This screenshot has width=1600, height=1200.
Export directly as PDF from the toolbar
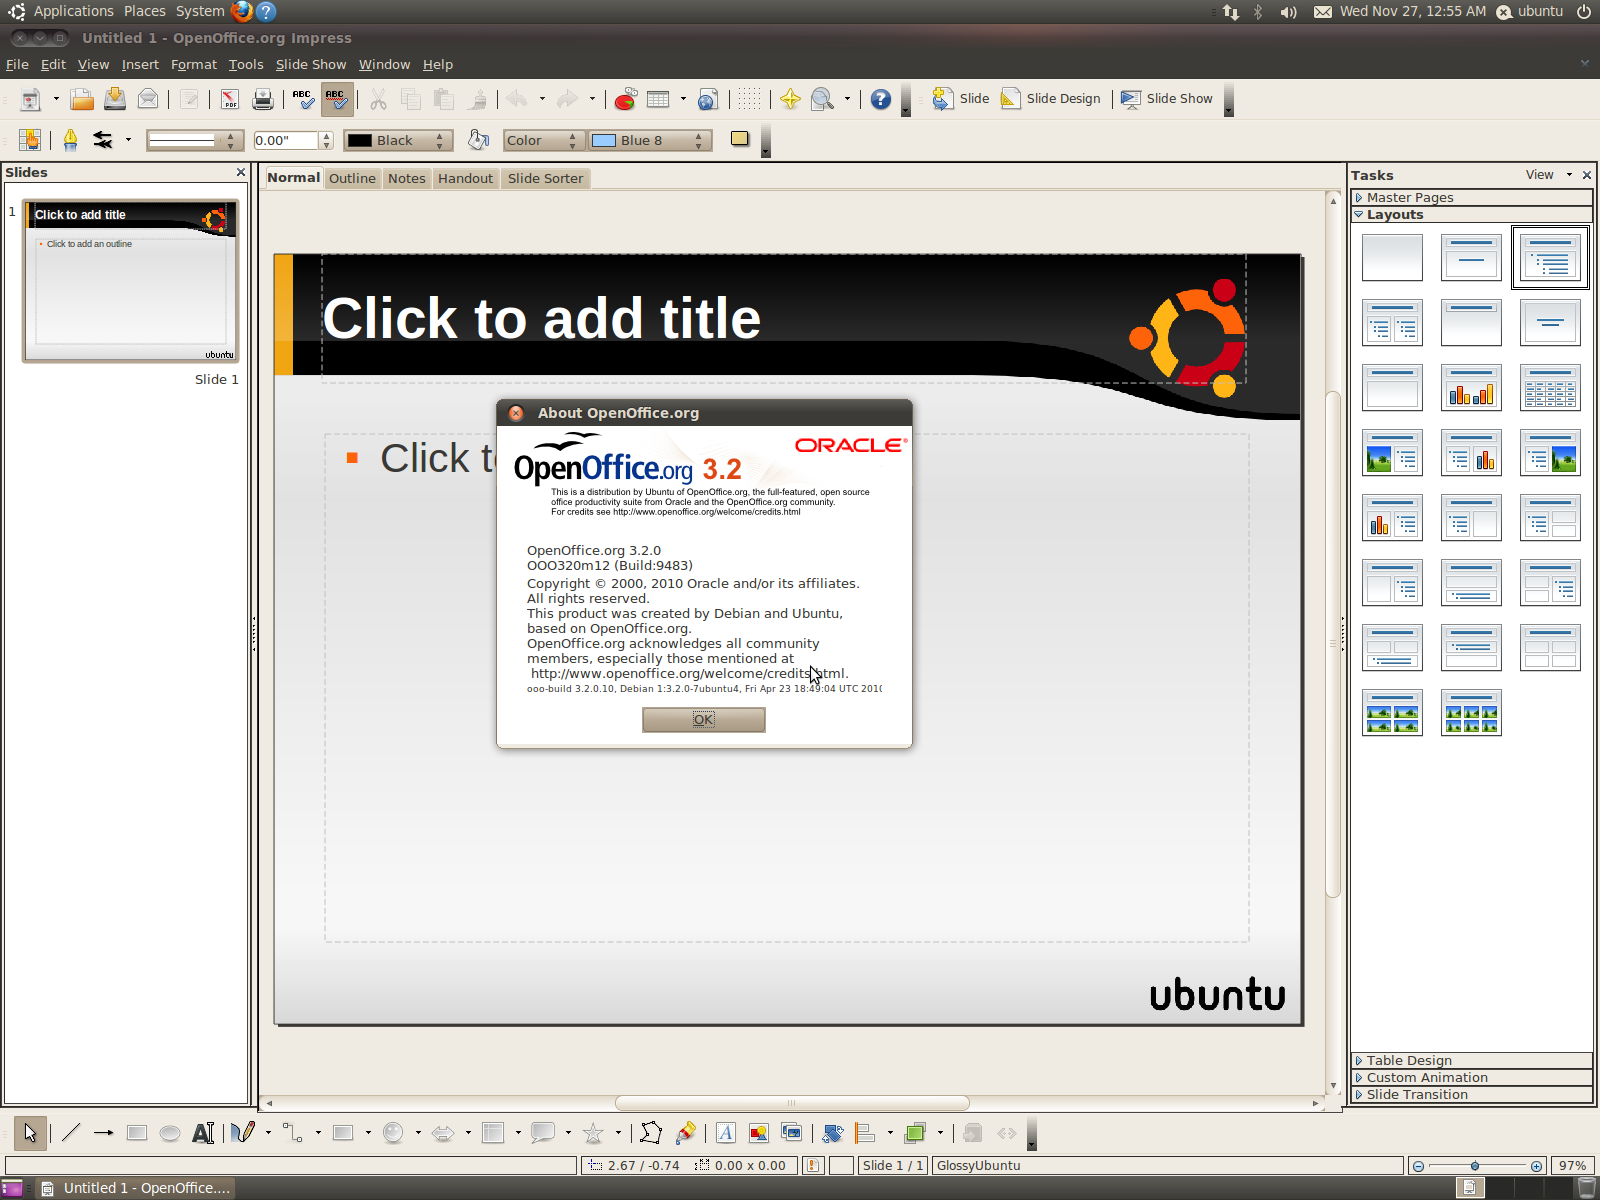[x=230, y=99]
